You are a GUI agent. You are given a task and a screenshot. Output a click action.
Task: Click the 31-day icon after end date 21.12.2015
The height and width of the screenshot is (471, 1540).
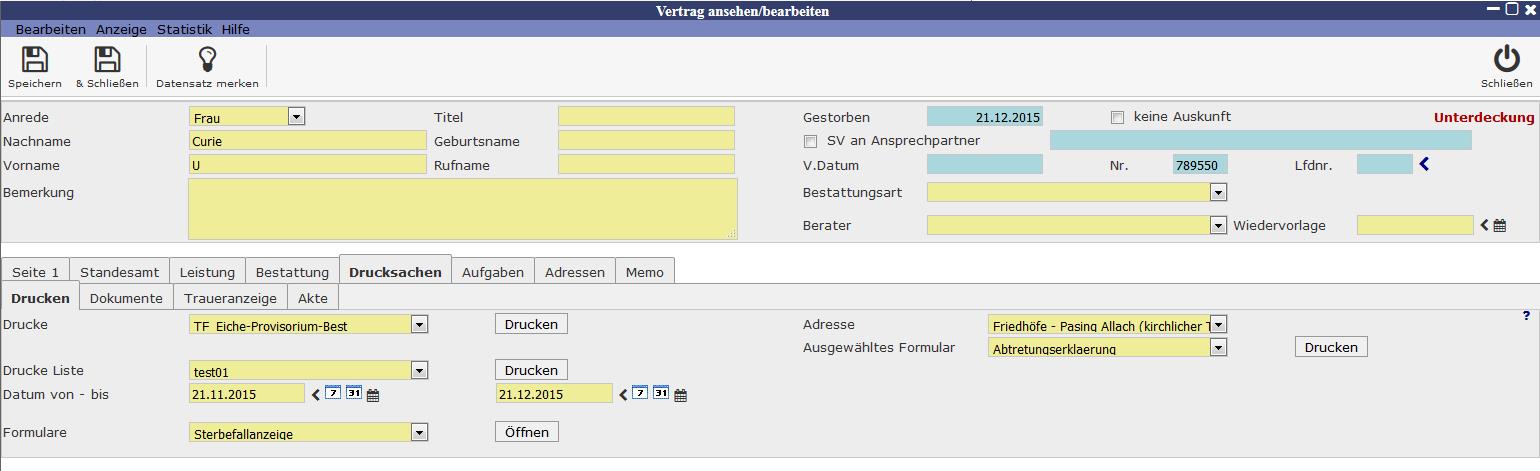(660, 394)
